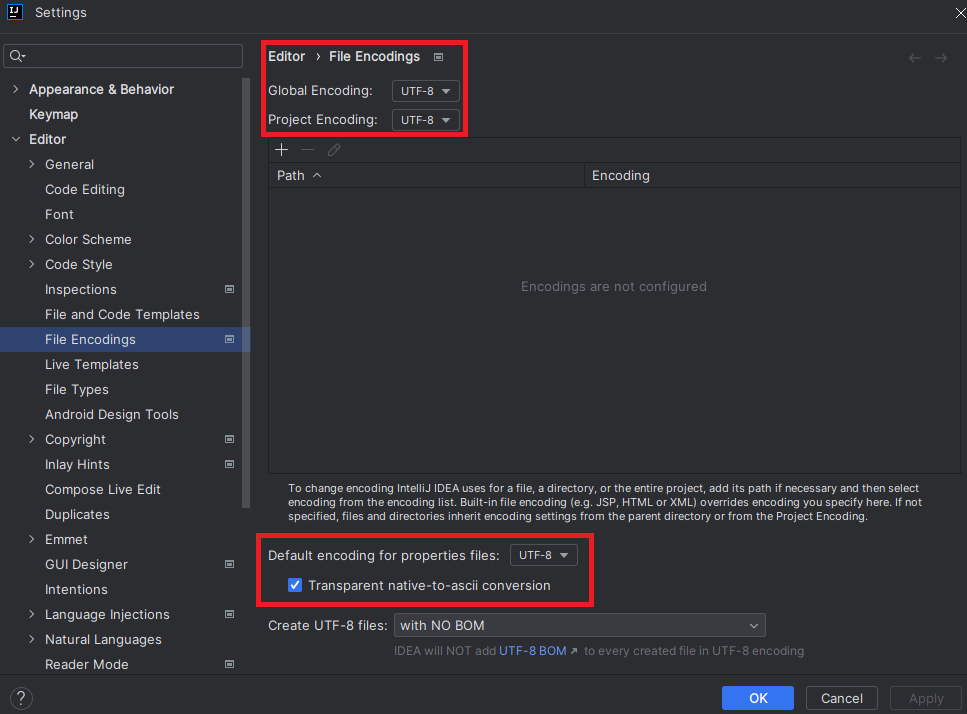Click the project icon next to GUI Designer
967x714 pixels.
(229, 564)
